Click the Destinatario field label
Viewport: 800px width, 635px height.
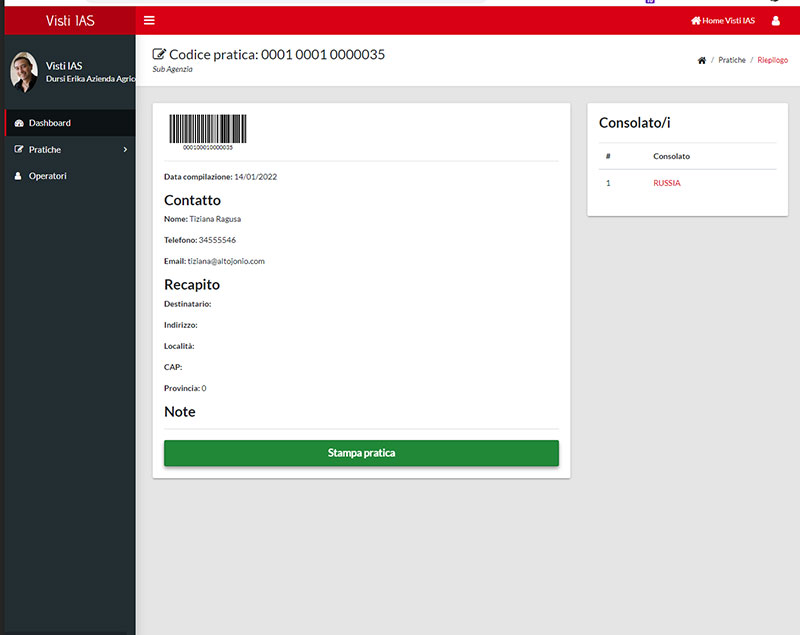[x=188, y=304]
